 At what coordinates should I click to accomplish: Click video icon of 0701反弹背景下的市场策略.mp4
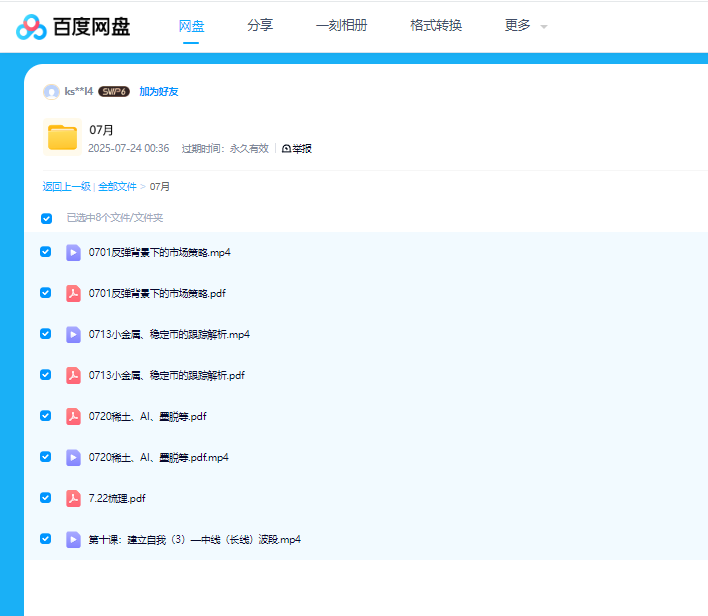[x=73, y=253]
